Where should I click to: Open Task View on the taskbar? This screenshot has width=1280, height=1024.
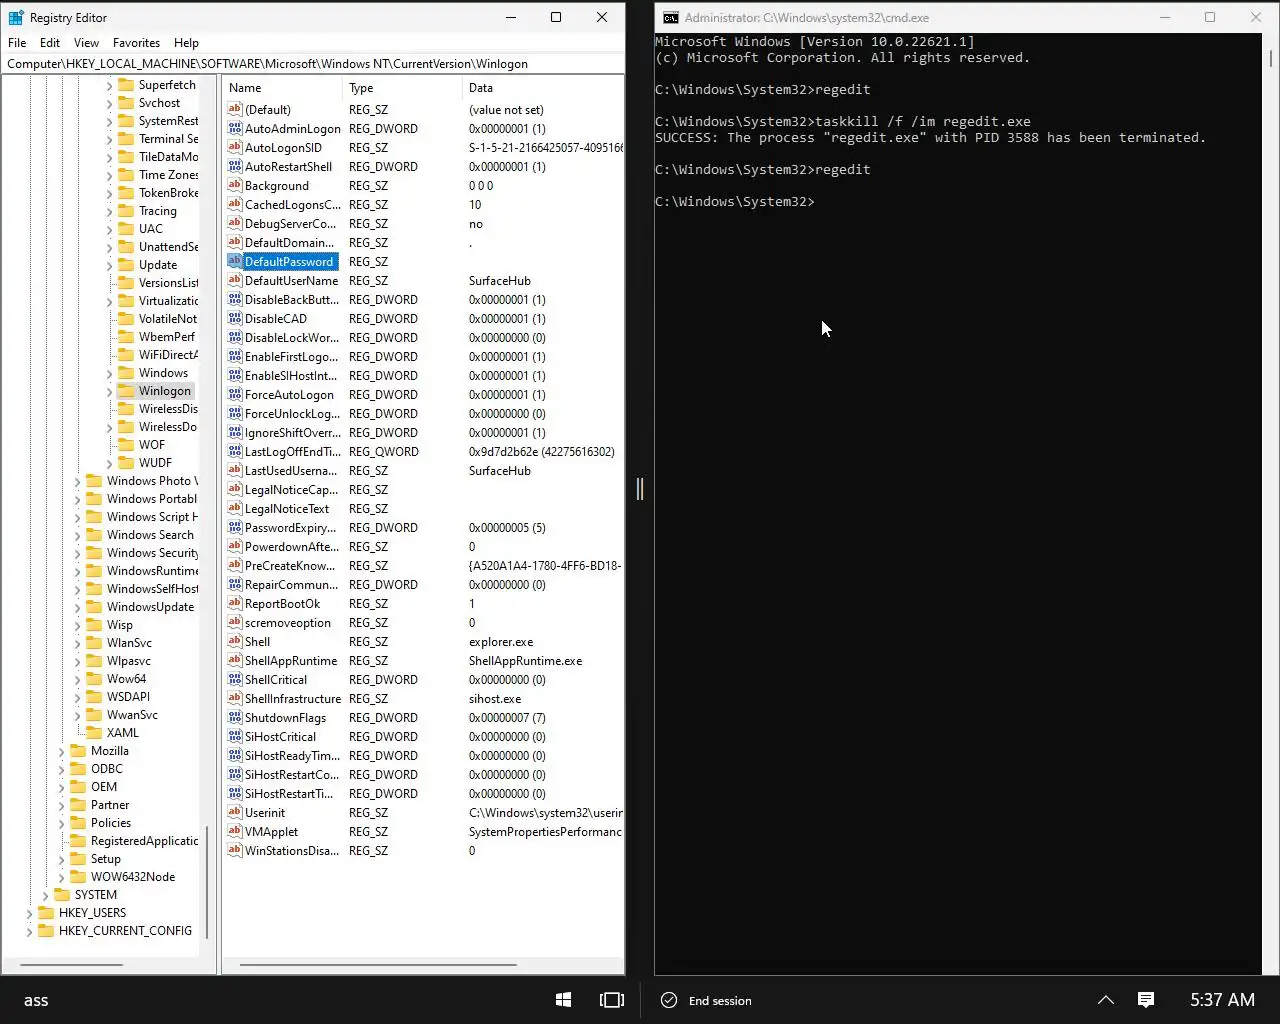click(611, 1000)
